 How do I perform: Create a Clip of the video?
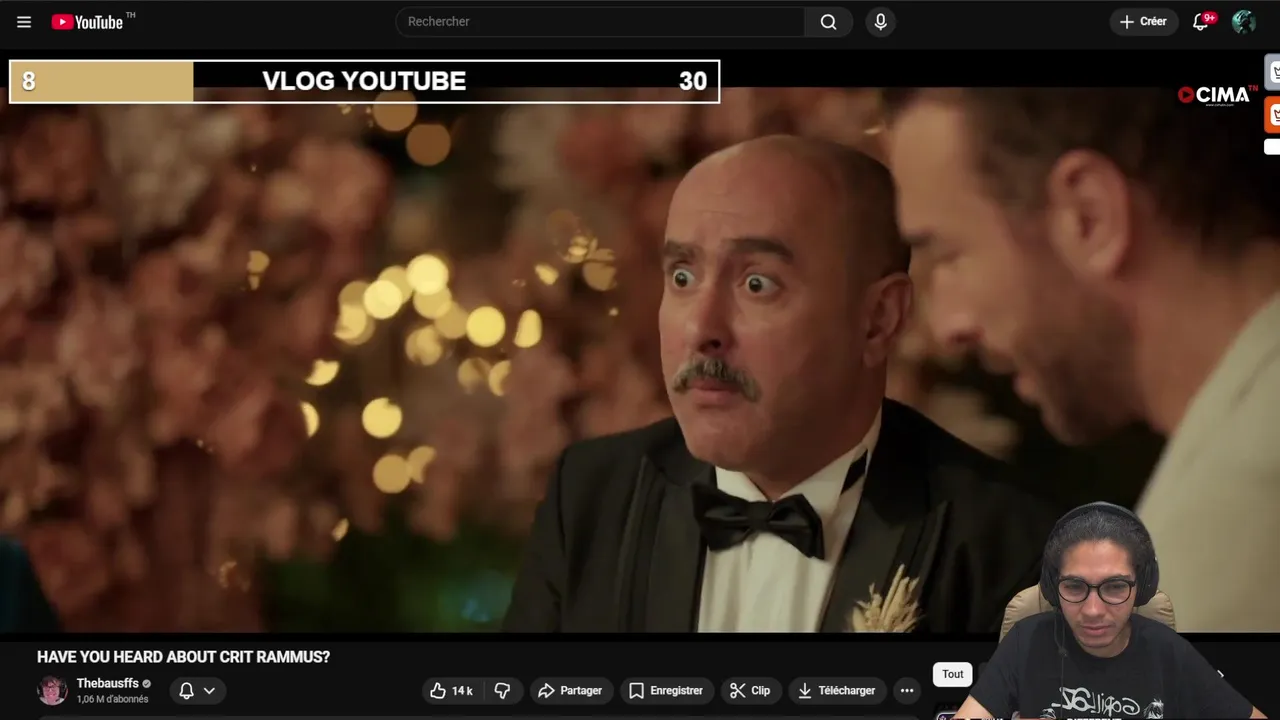pos(750,690)
